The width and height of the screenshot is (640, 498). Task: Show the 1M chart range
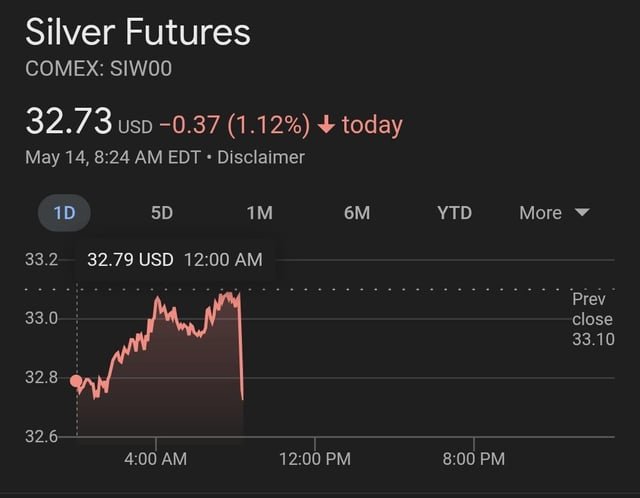point(258,213)
